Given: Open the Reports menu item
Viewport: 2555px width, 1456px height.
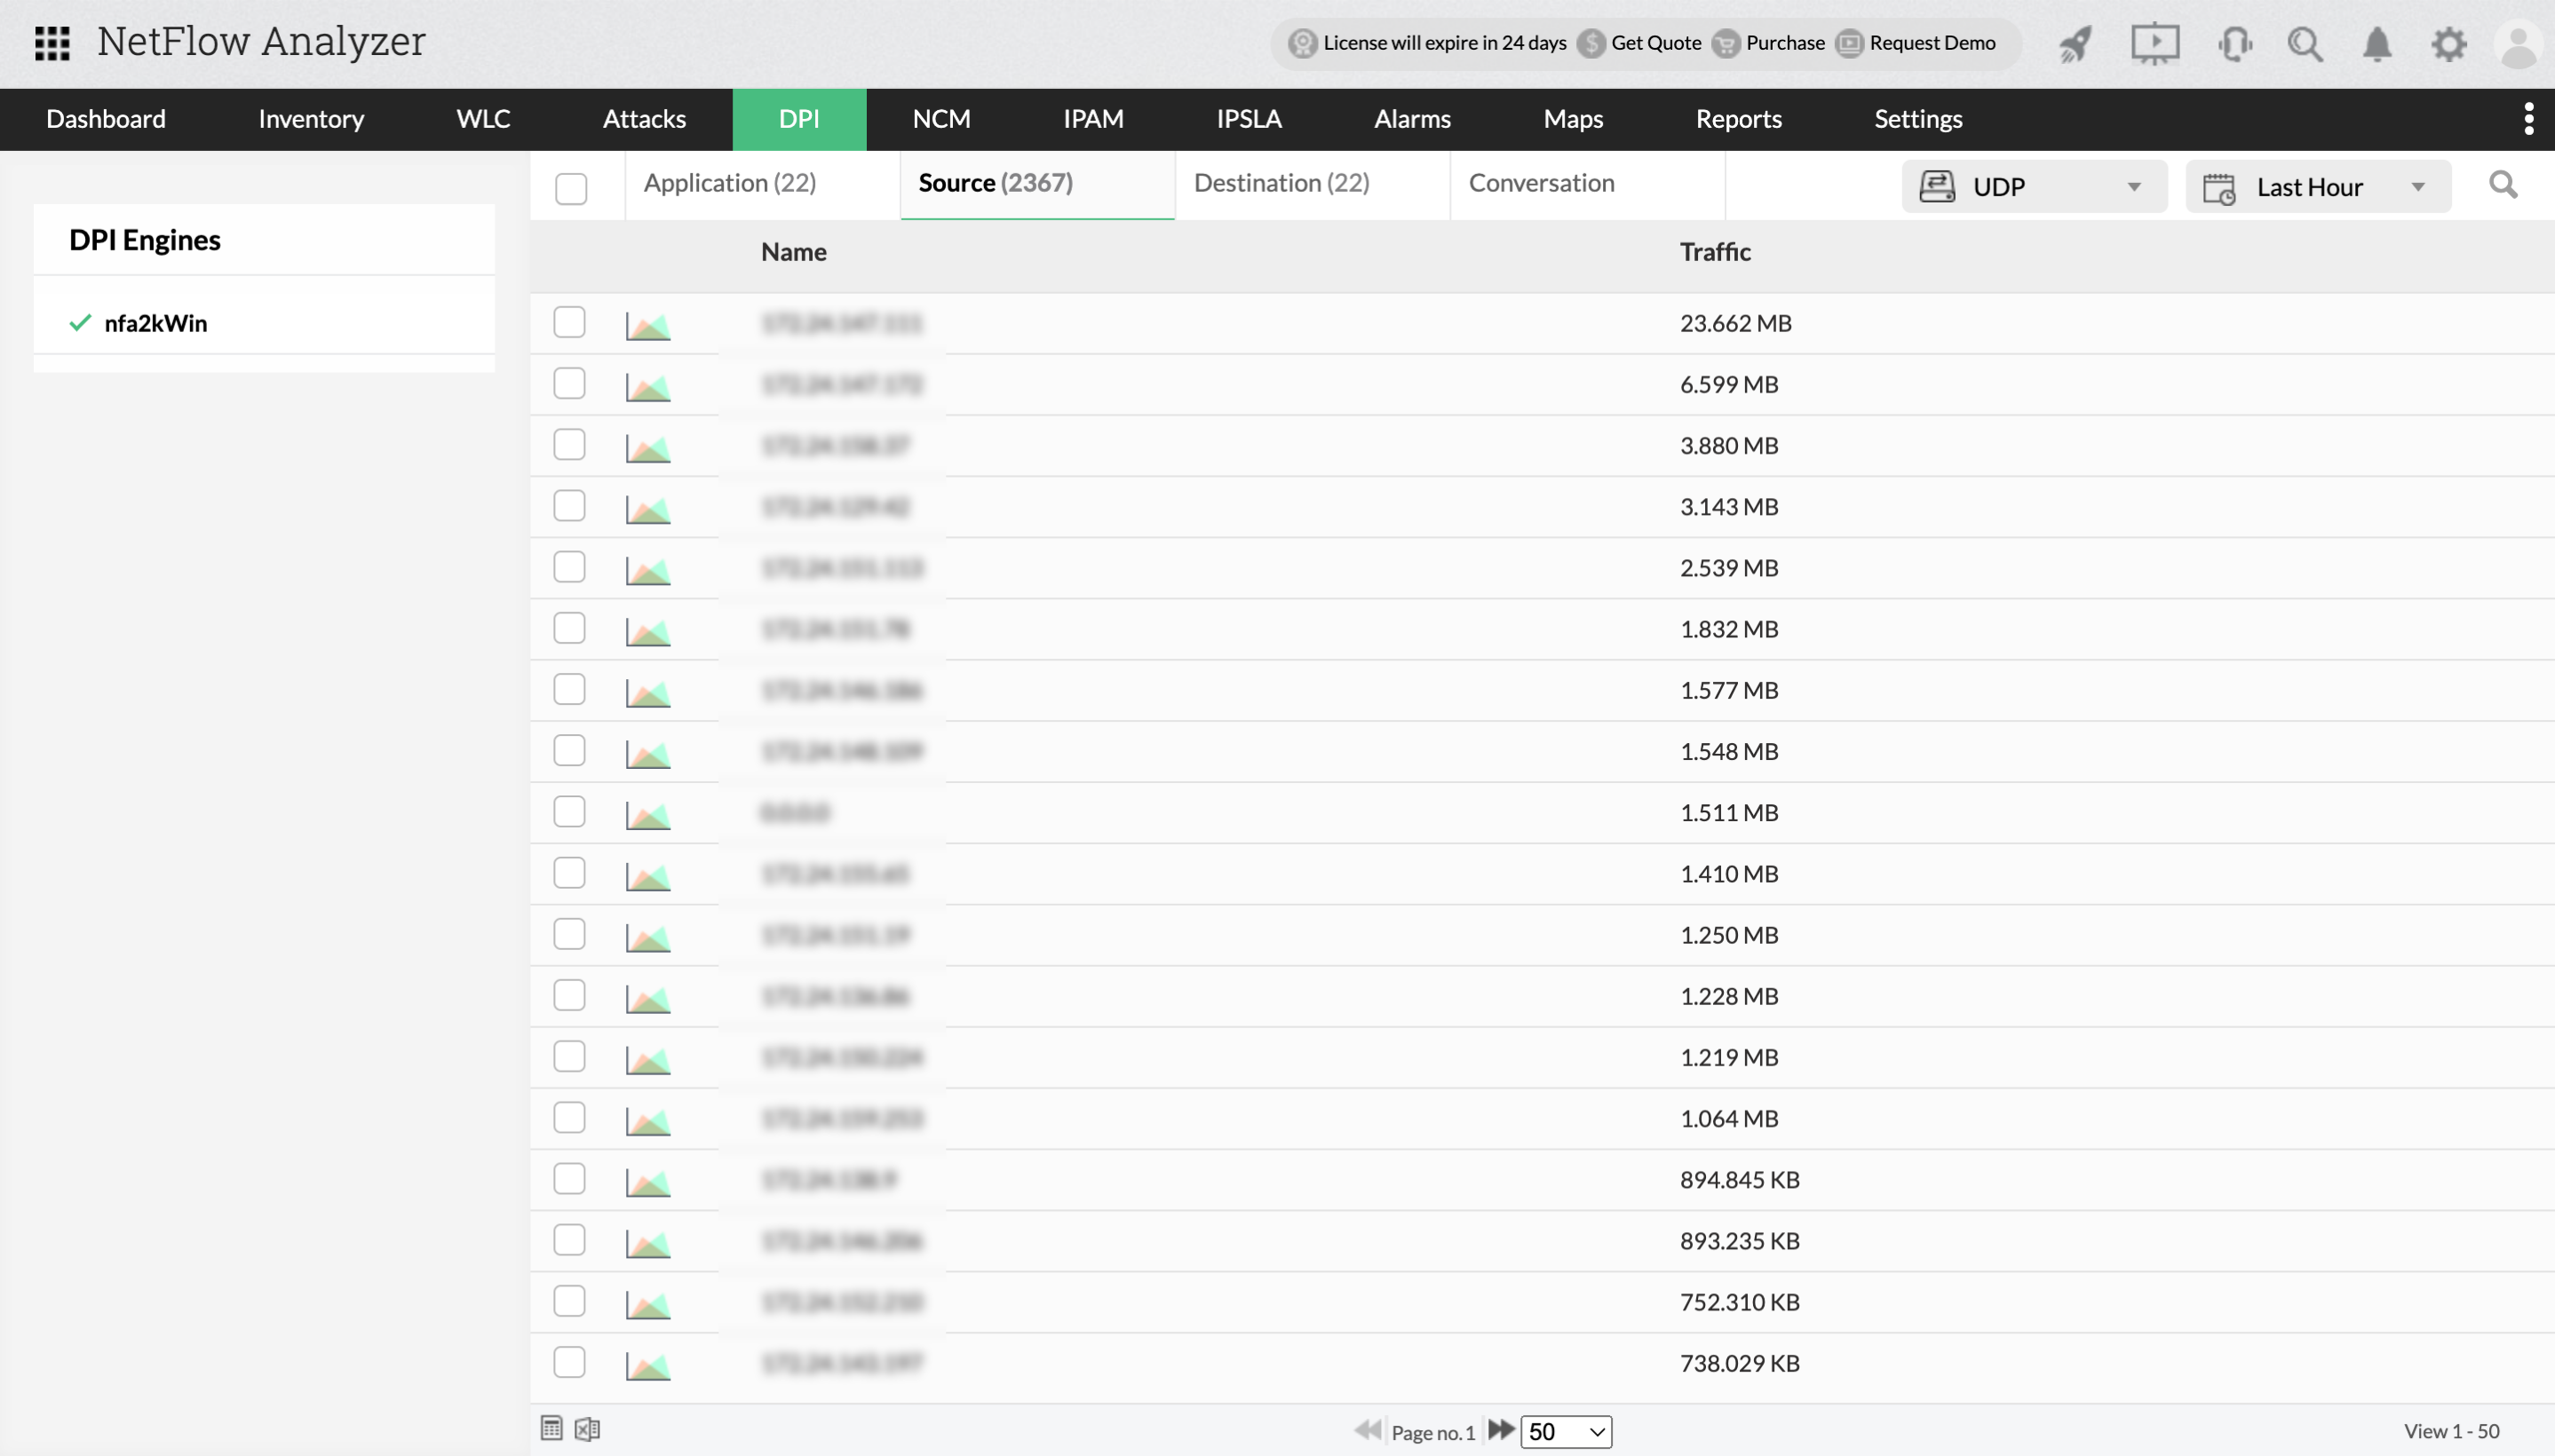Looking at the screenshot, I should click(x=1738, y=119).
